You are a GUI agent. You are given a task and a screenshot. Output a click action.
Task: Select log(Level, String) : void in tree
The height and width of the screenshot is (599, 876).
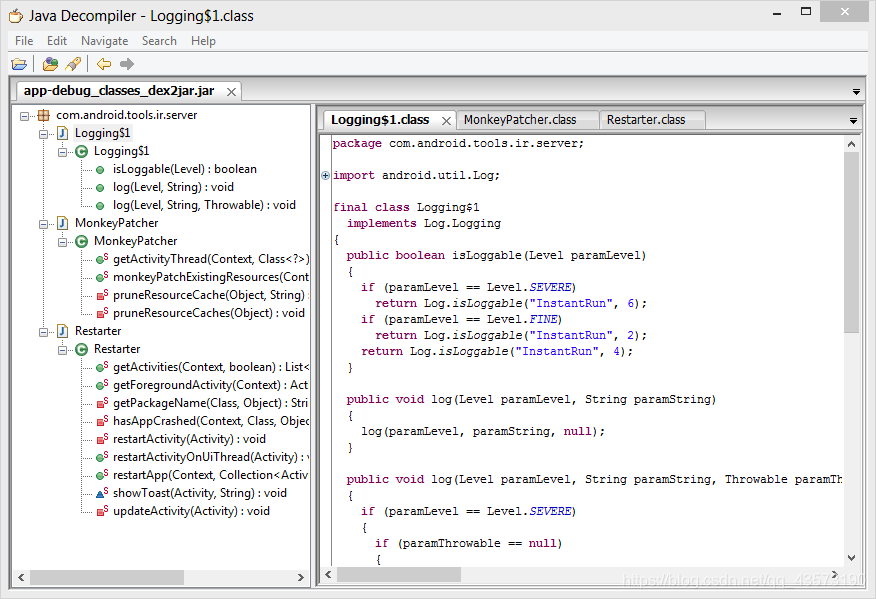(x=173, y=187)
